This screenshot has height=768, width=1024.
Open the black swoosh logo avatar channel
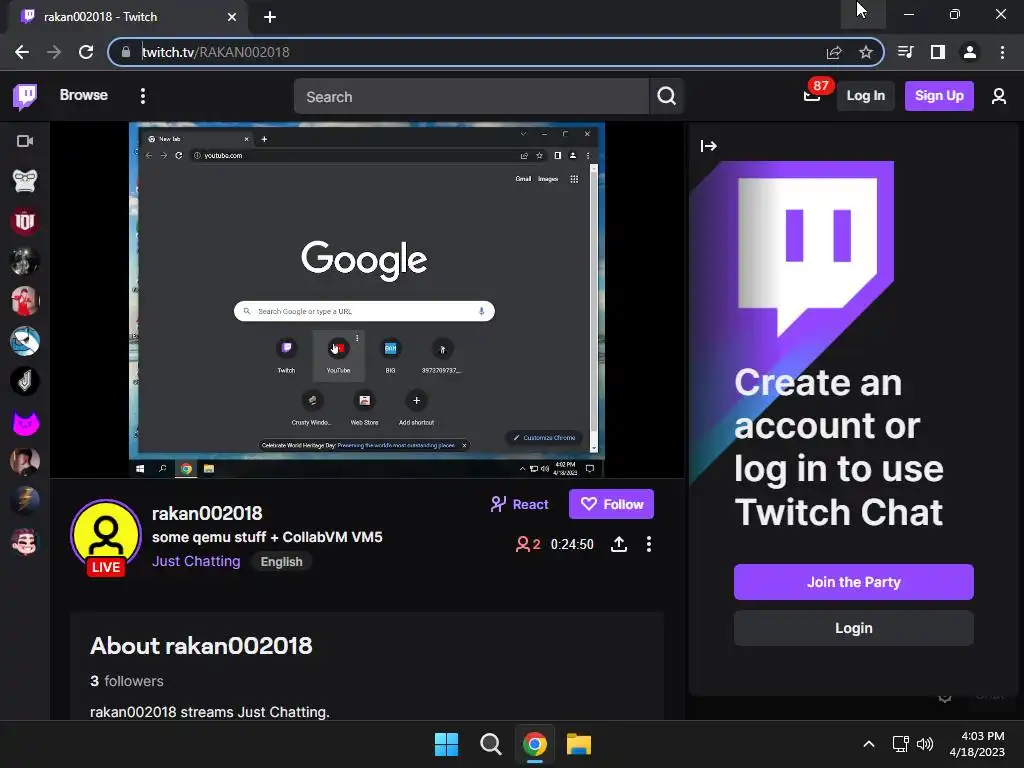pyautogui.click(x=25, y=381)
